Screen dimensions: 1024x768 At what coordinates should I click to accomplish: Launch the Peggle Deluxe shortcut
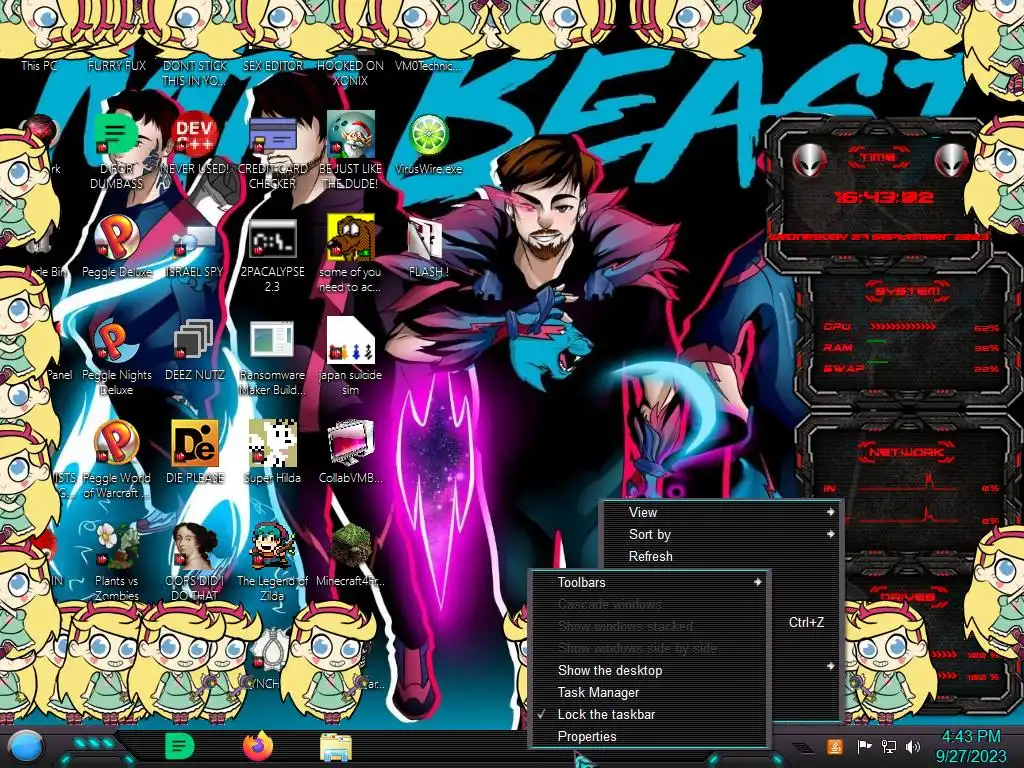(116, 238)
